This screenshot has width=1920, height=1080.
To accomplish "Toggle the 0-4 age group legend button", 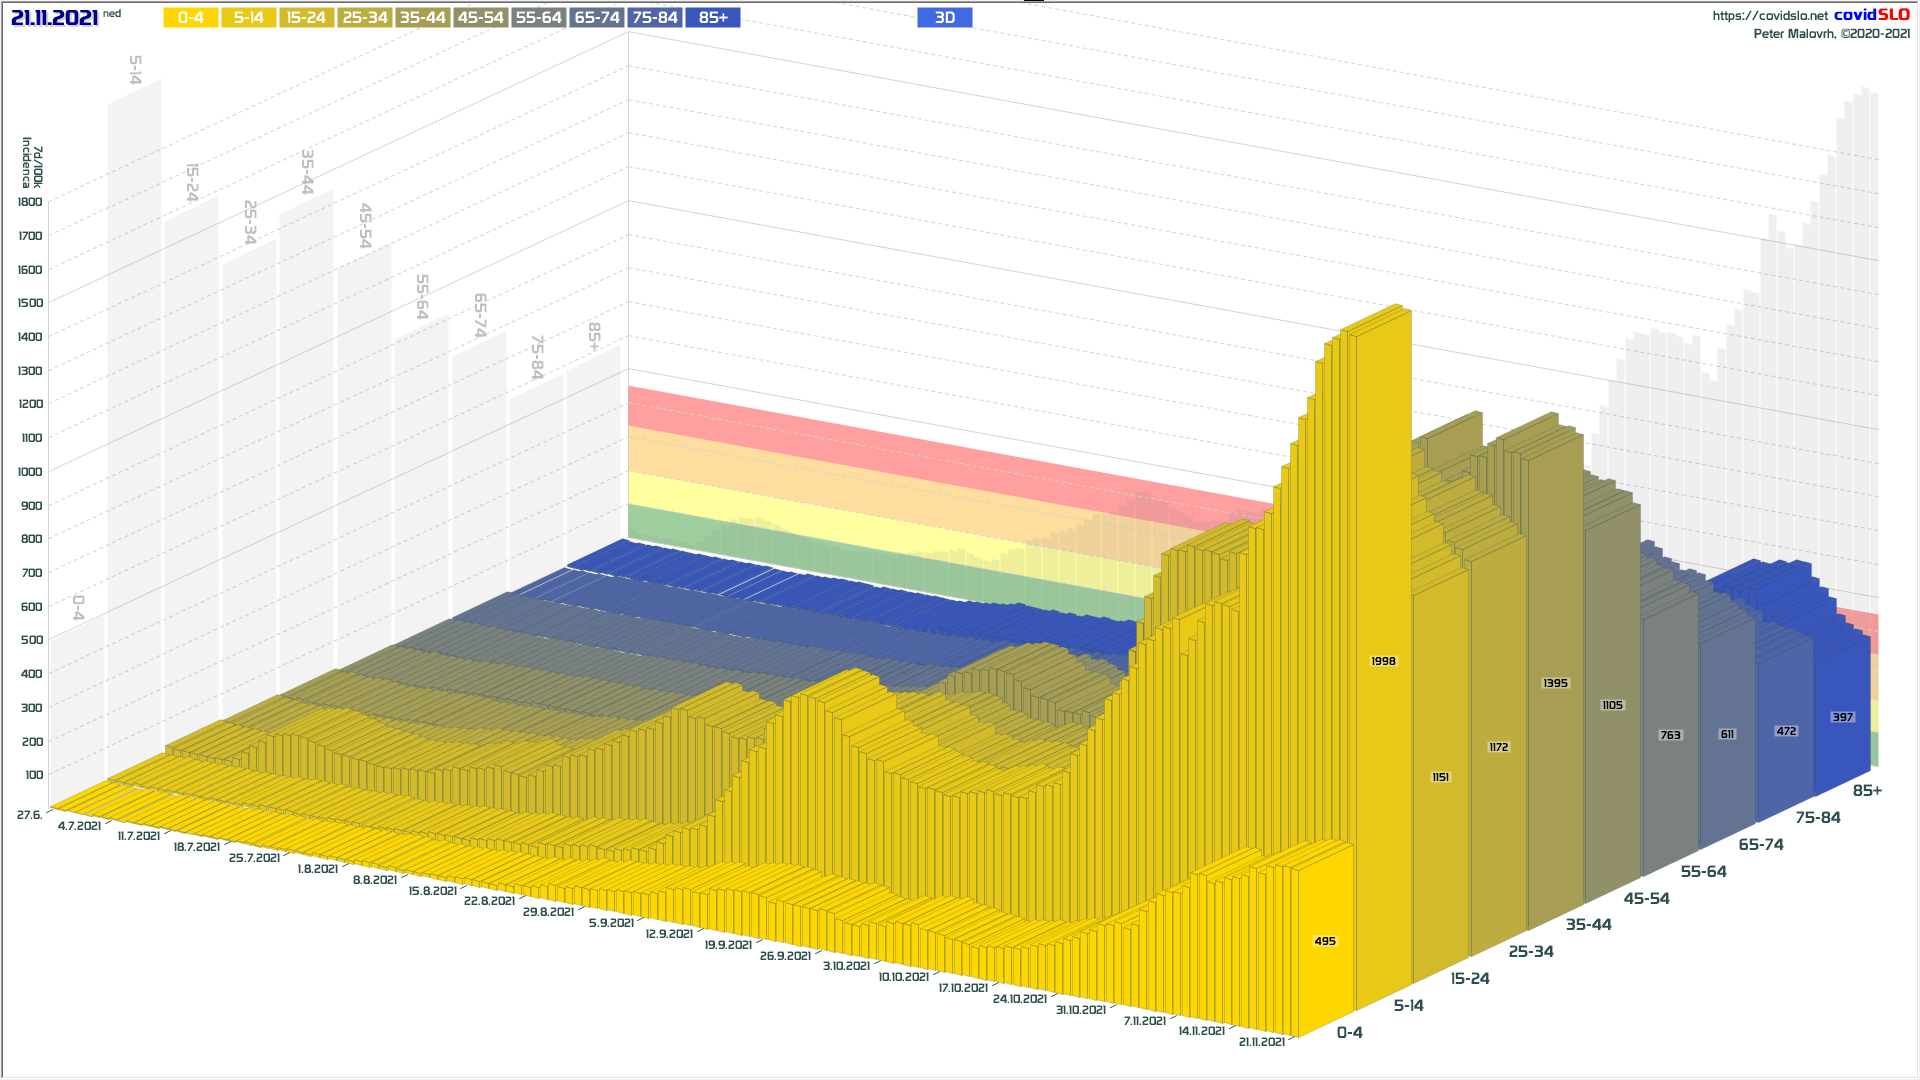I will click(190, 18).
